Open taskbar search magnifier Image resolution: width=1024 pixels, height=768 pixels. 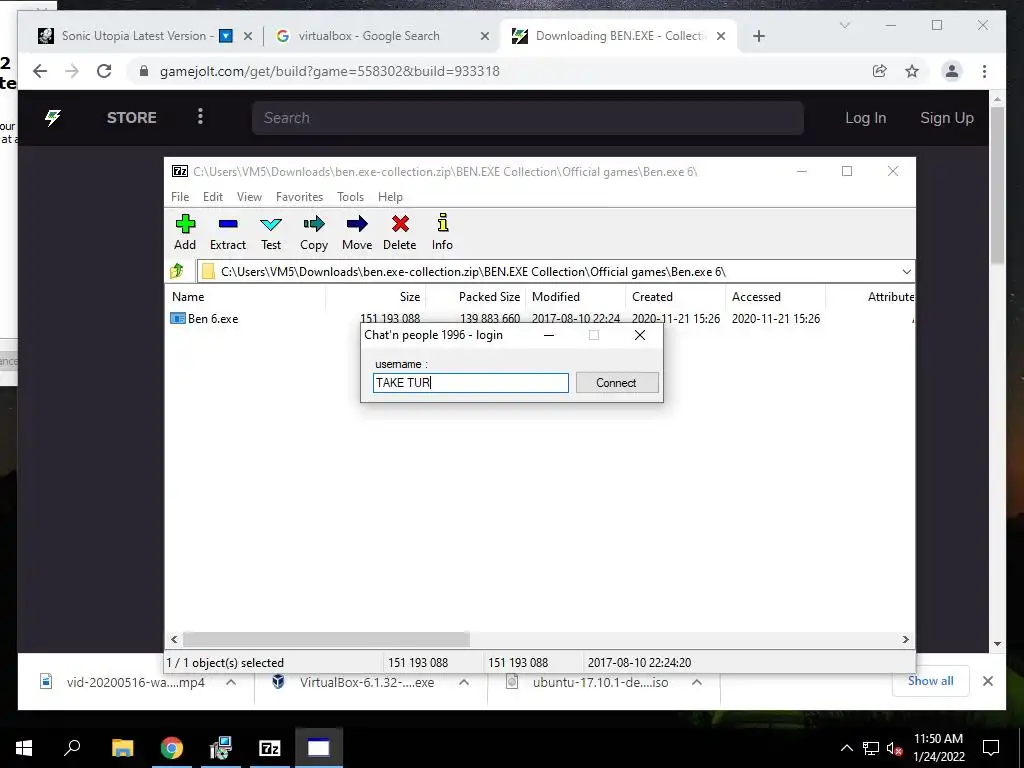[72, 748]
